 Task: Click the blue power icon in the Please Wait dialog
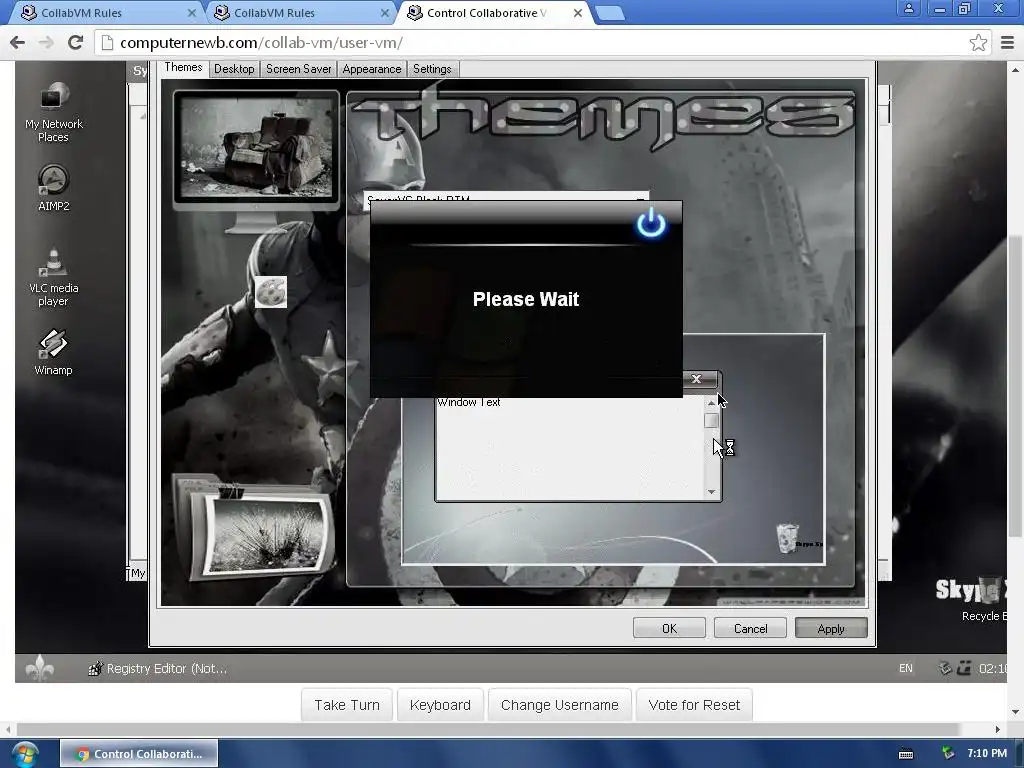(x=651, y=223)
